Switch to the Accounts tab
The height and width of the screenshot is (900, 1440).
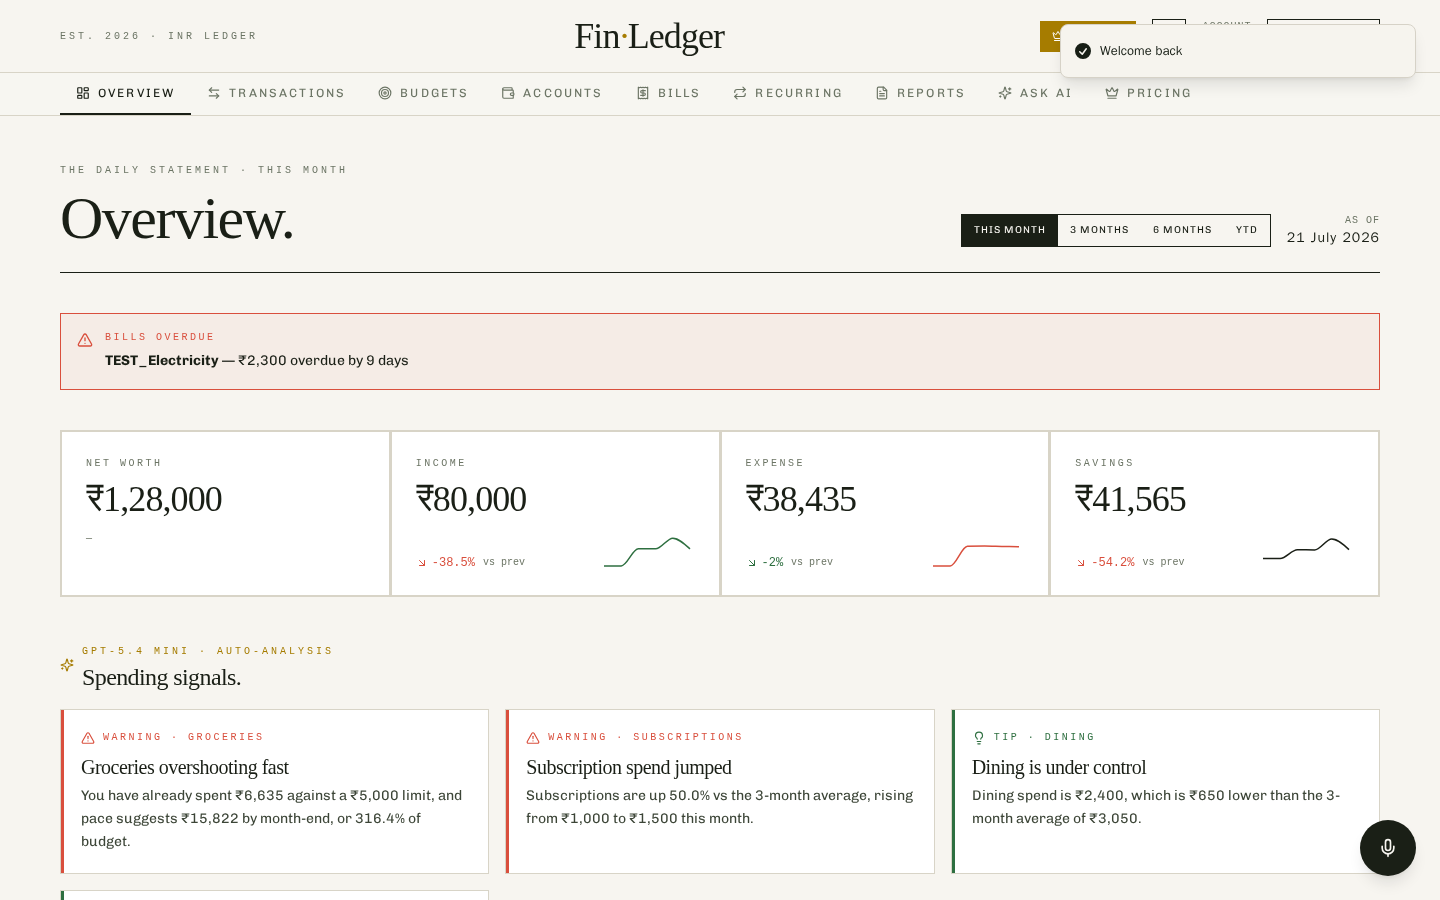(x=552, y=93)
